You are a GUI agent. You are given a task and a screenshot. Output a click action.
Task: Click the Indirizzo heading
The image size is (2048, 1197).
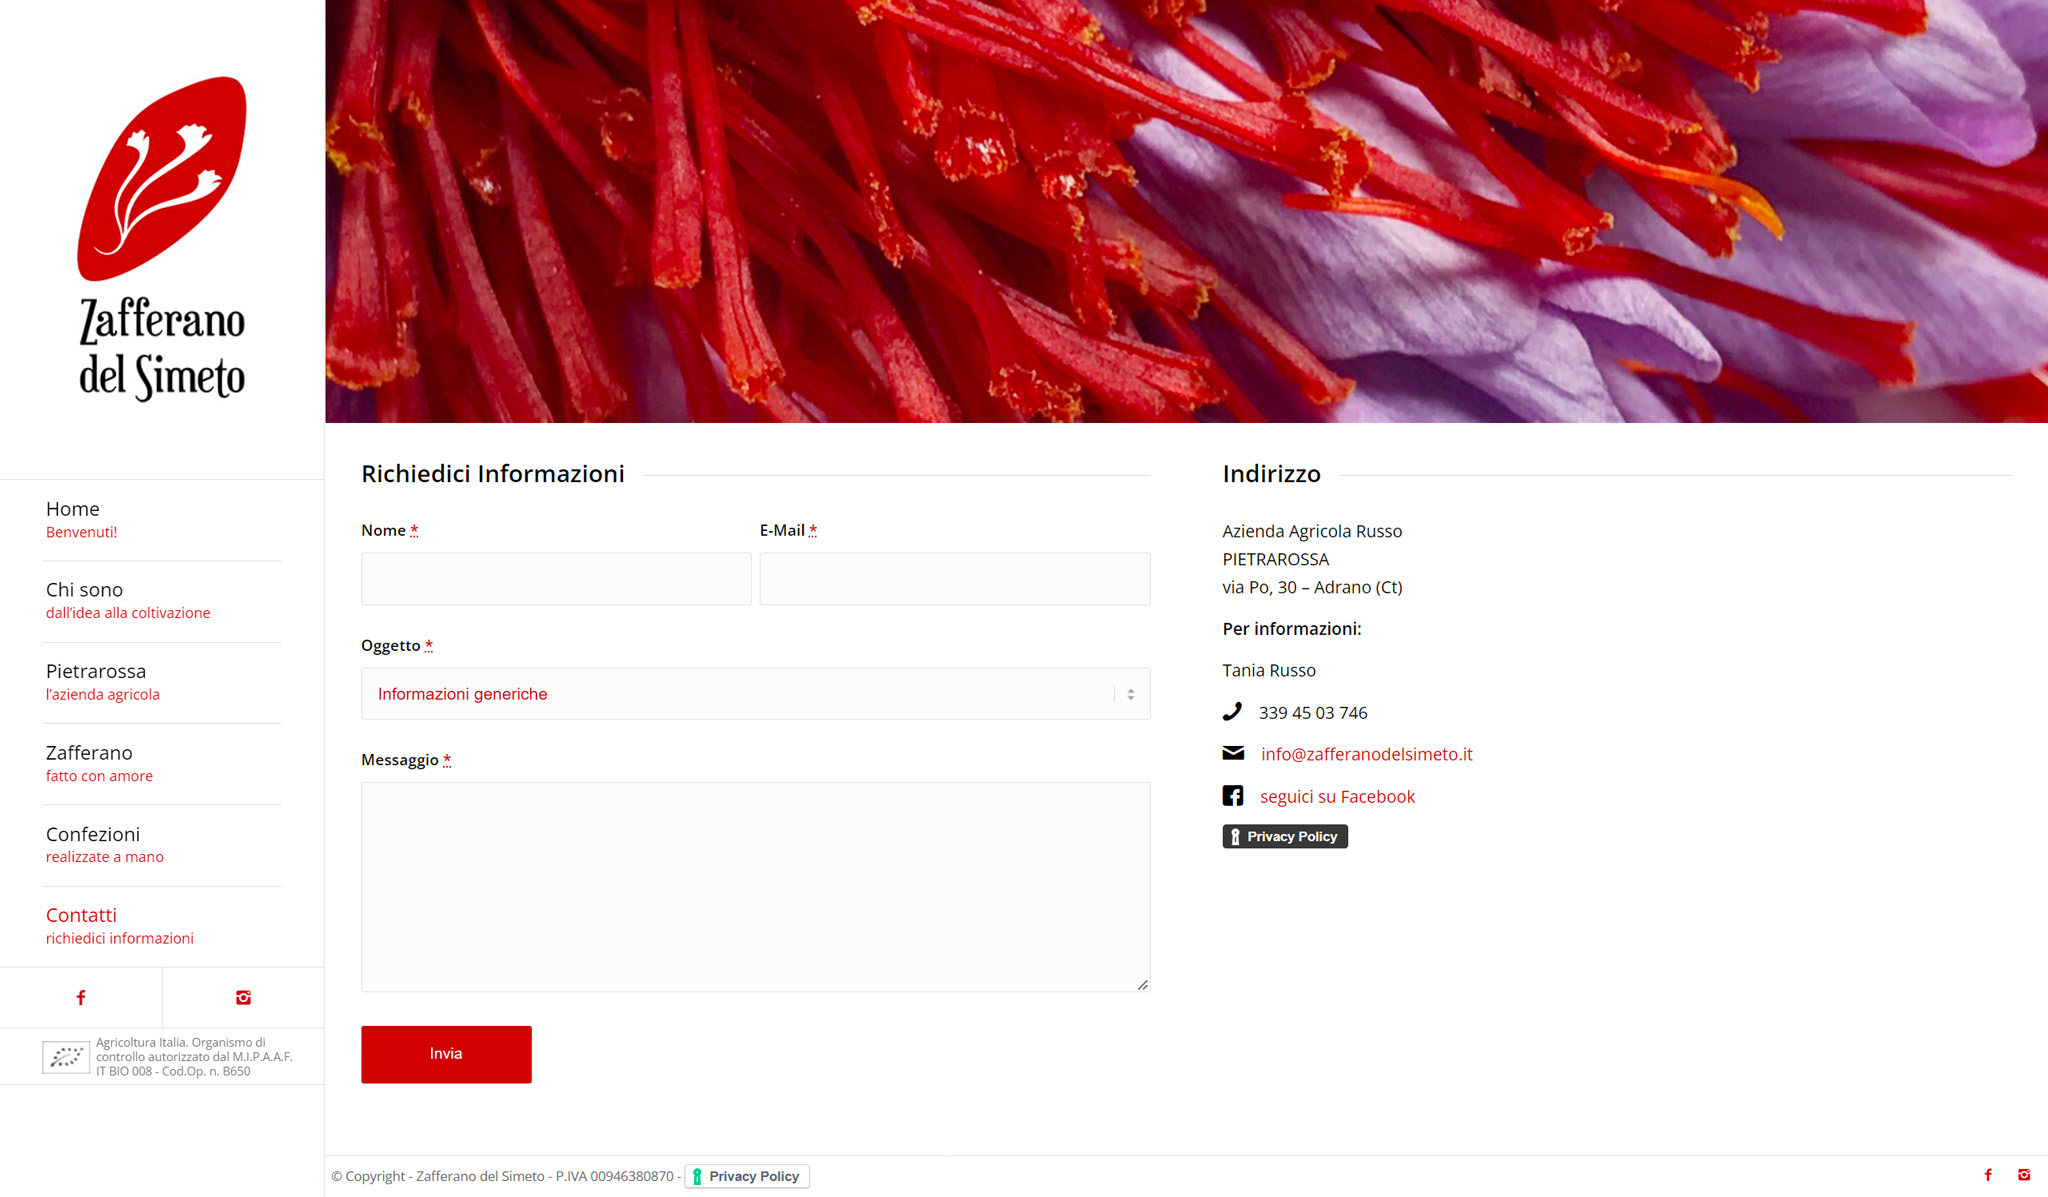pos(1271,473)
